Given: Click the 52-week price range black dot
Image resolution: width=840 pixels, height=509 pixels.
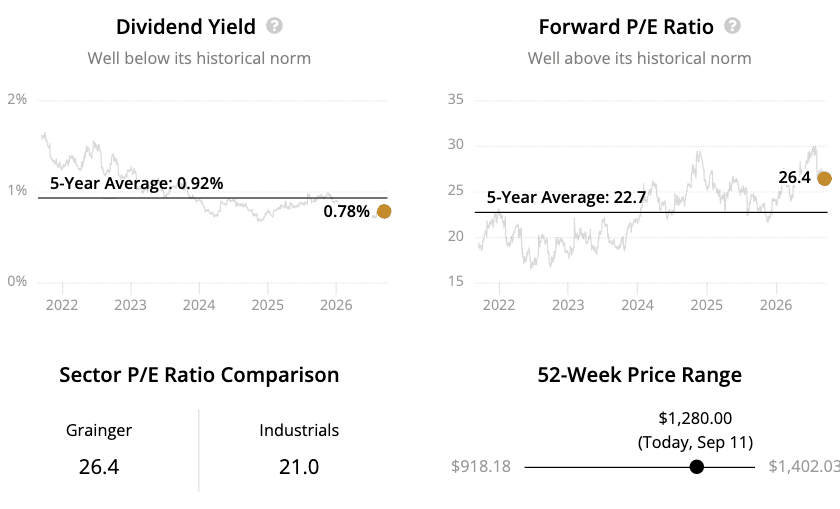Looking at the screenshot, I should tap(696, 467).
